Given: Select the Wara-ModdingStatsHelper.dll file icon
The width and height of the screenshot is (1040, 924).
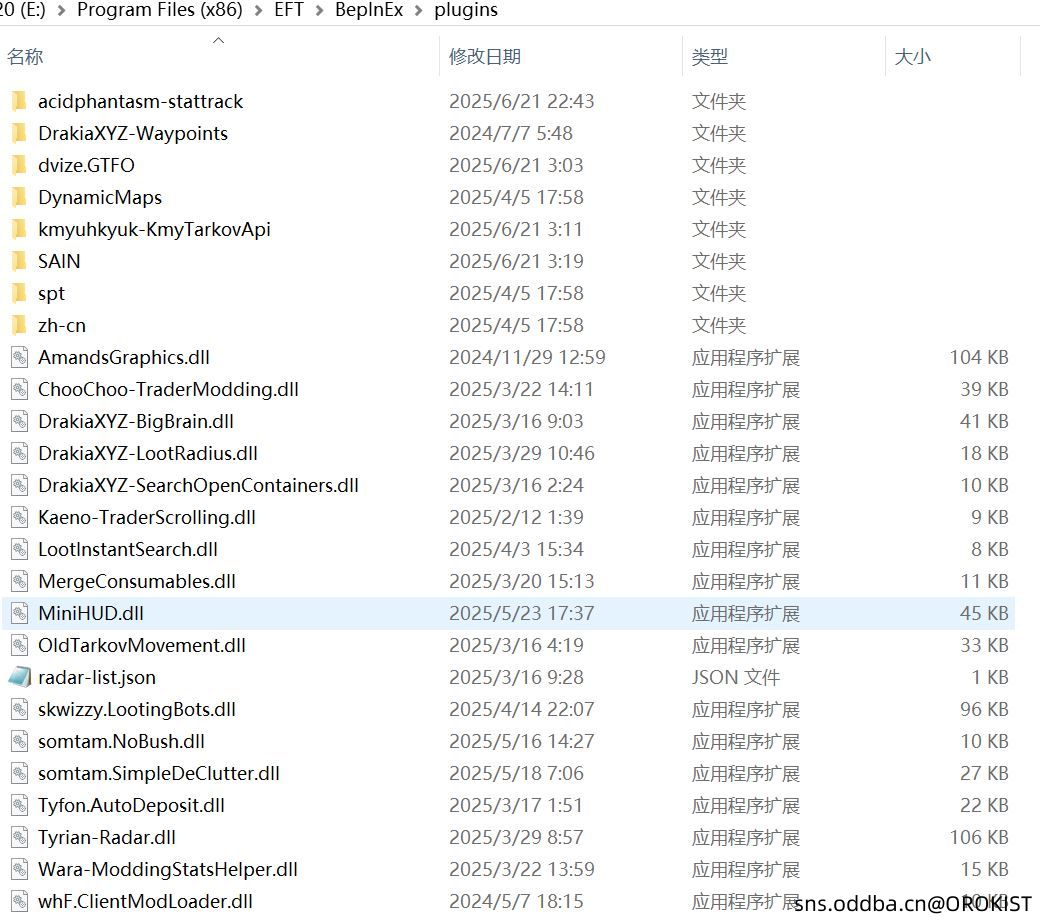Looking at the screenshot, I should click(x=20, y=870).
